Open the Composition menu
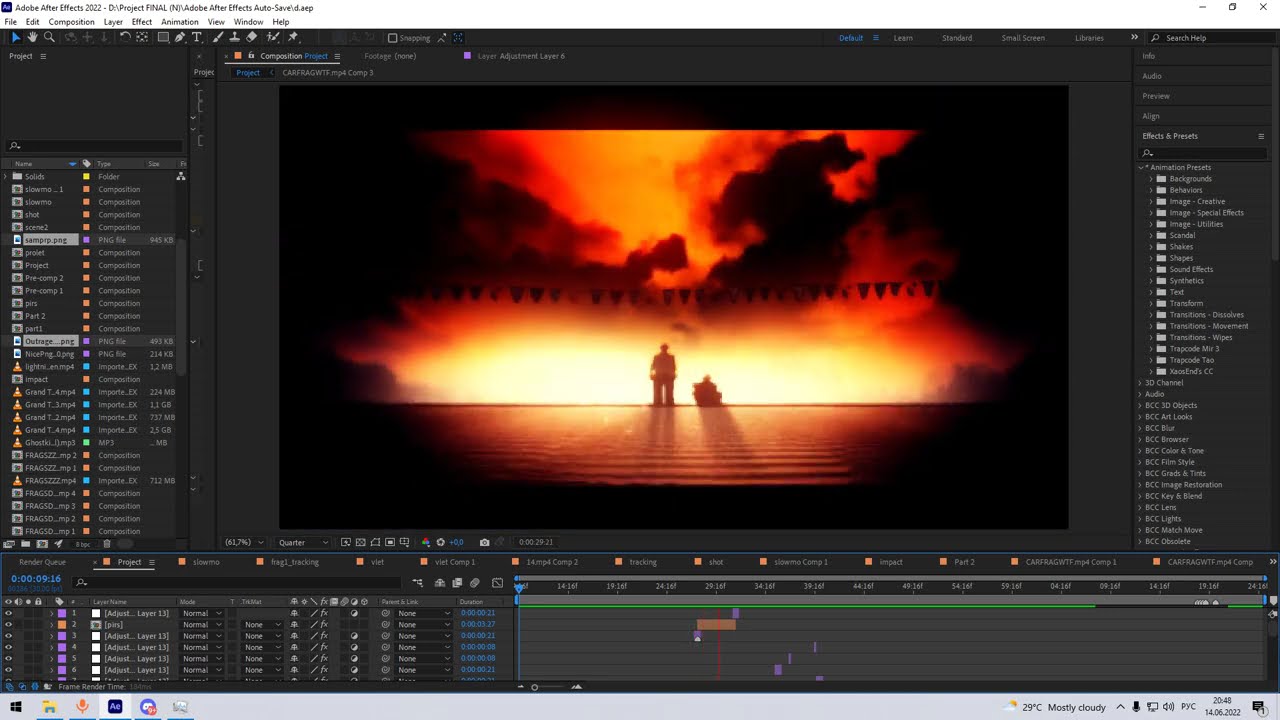 tap(71, 22)
